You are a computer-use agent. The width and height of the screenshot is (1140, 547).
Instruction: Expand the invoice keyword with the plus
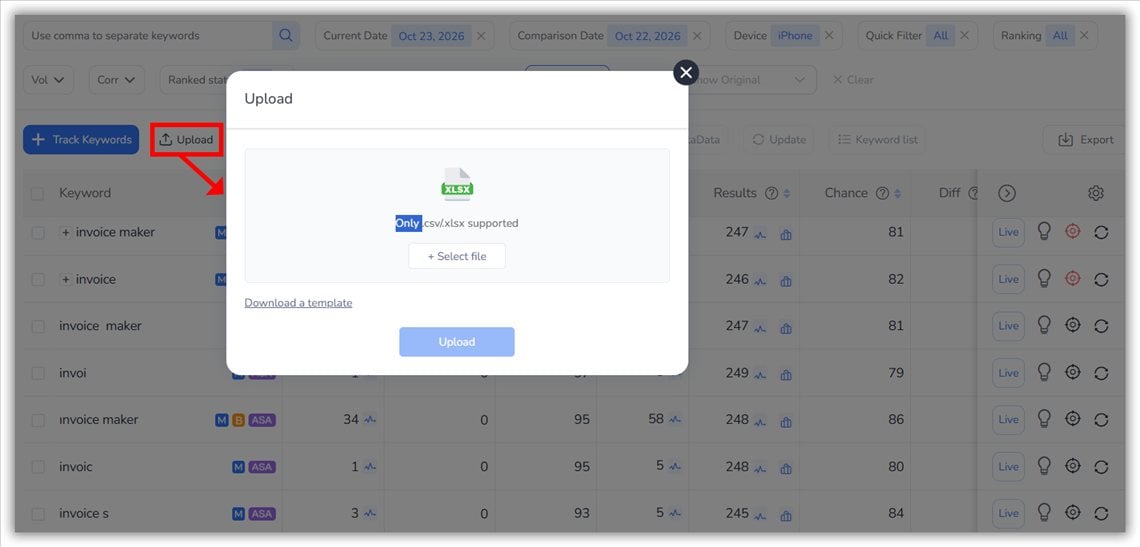click(x=66, y=279)
